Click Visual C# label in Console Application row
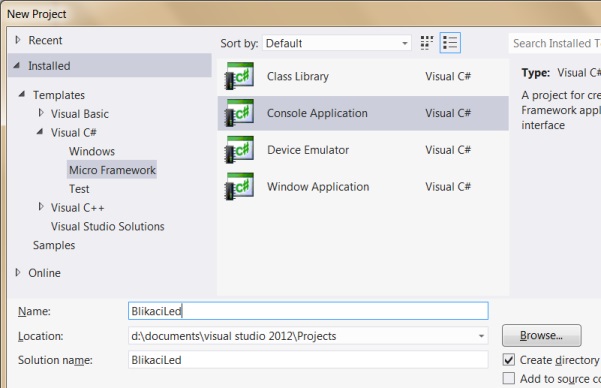601x388 pixels. (x=448, y=113)
